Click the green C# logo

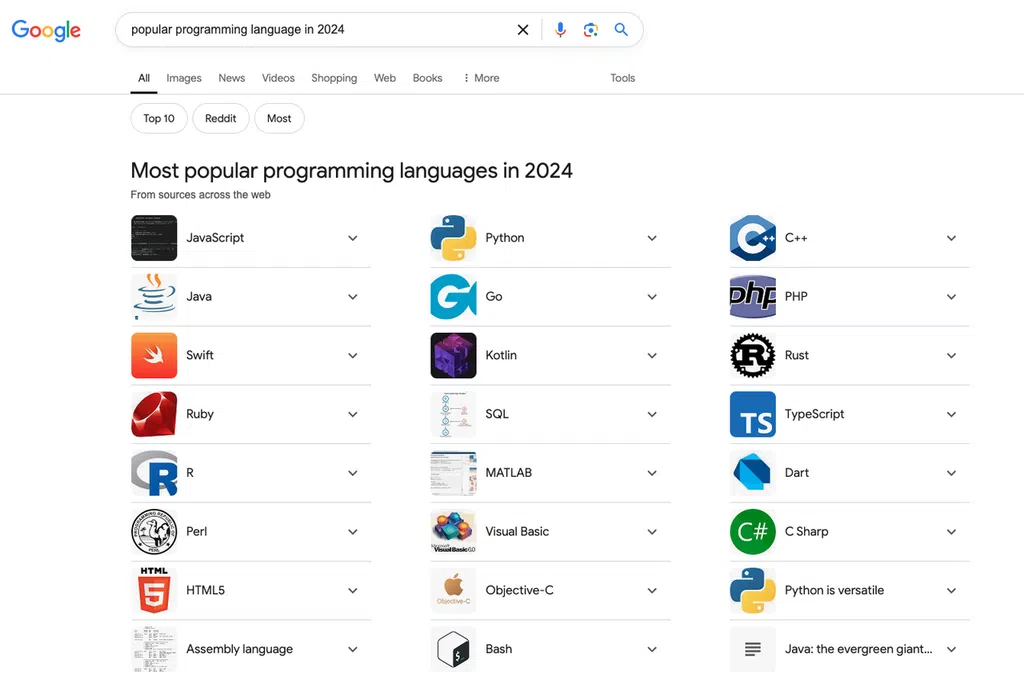[752, 532]
